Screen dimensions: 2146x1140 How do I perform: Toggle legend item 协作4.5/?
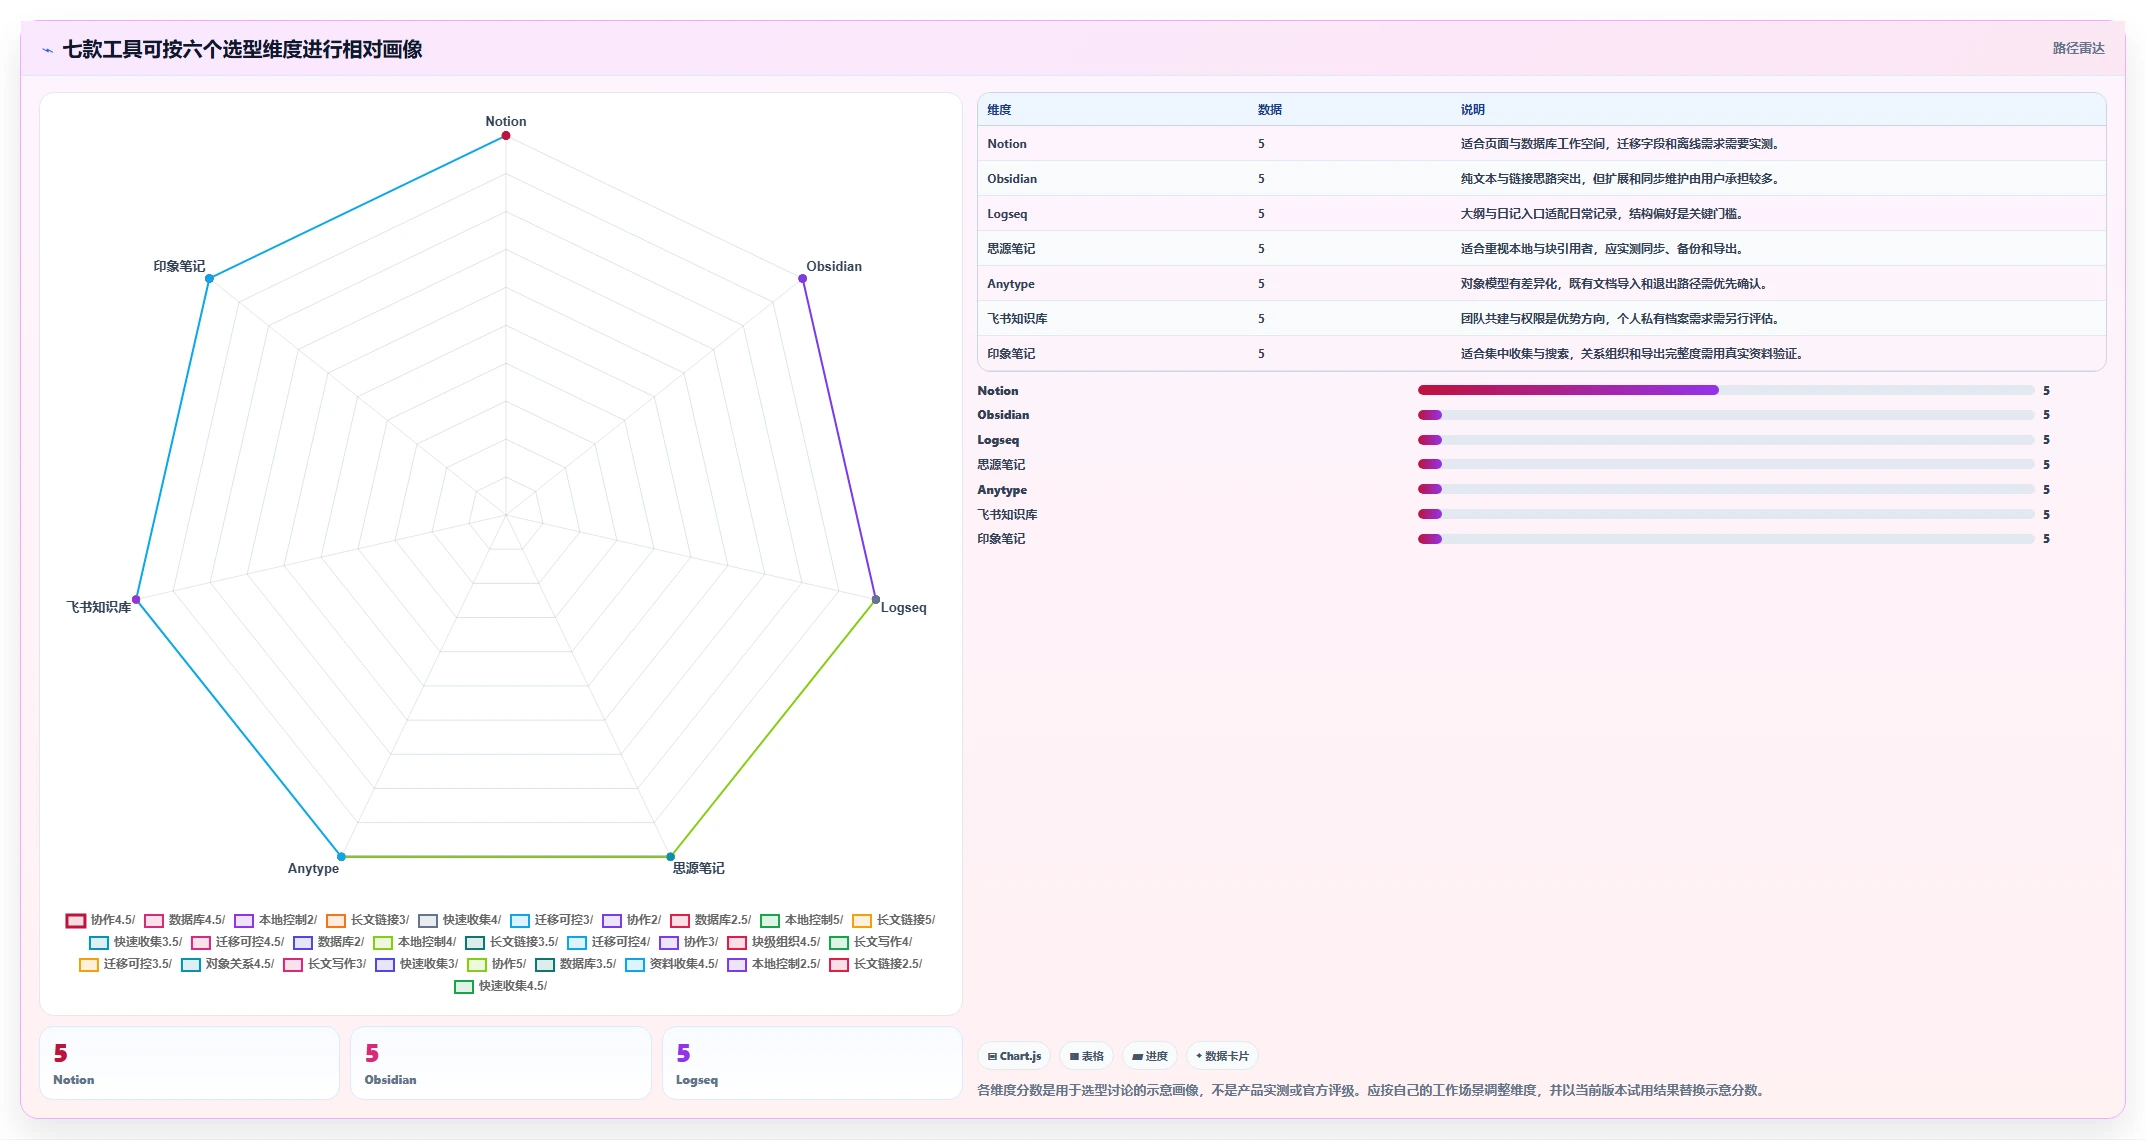(100, 920)
